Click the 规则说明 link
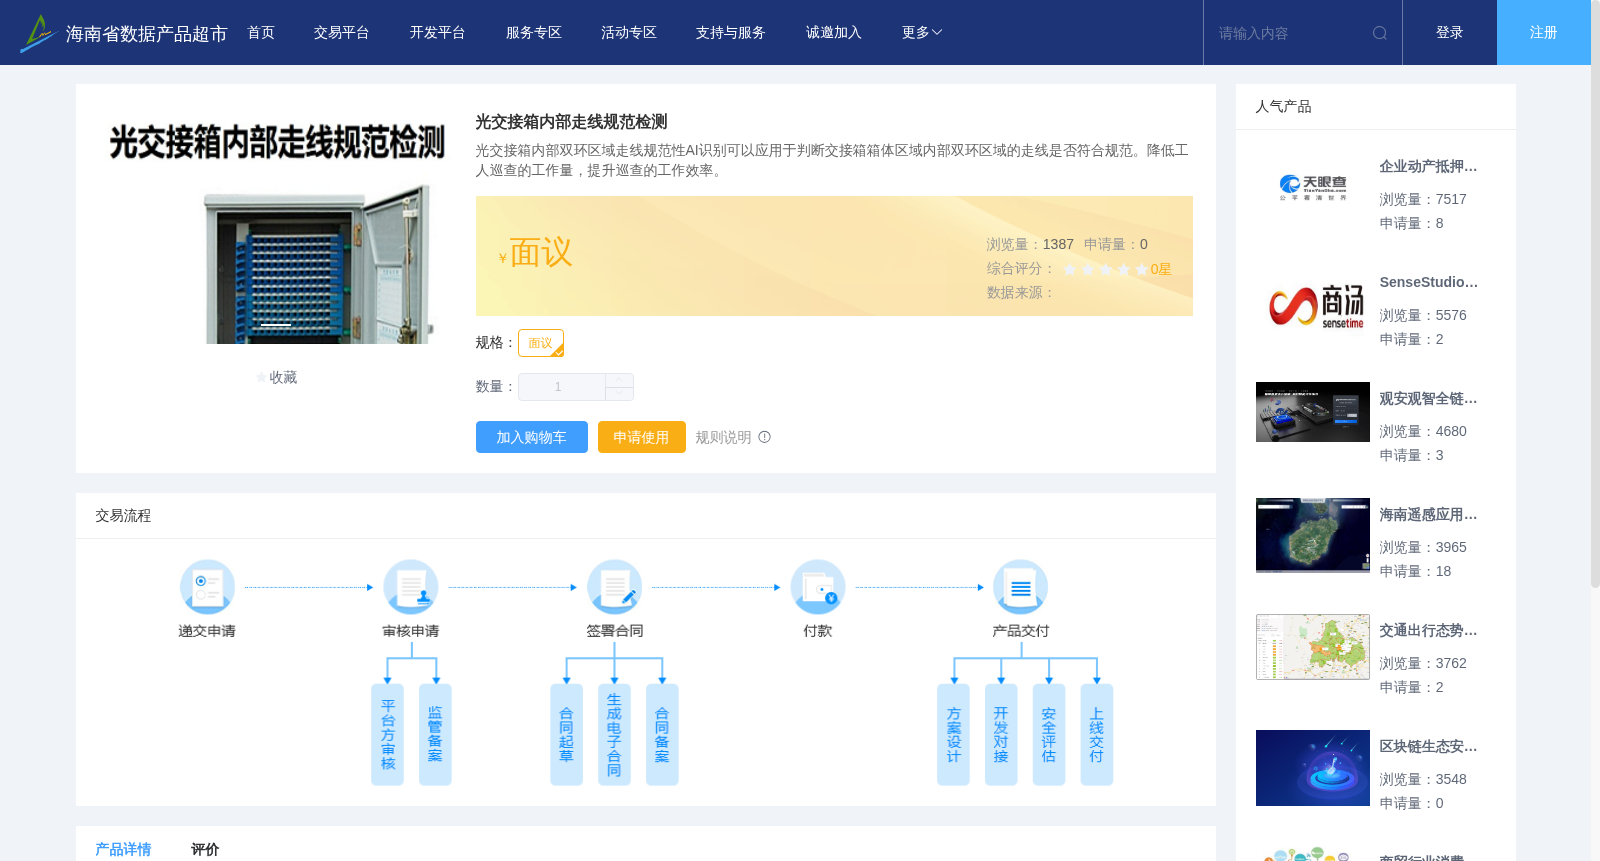Screen dimensions: 1600x861 pos(723,437)
